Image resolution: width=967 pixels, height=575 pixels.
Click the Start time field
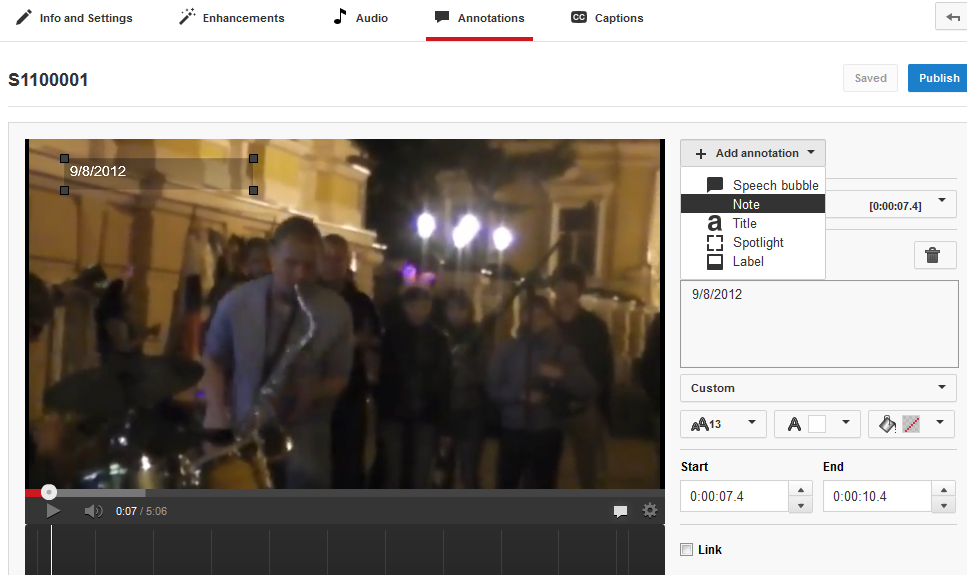point(735,496)
